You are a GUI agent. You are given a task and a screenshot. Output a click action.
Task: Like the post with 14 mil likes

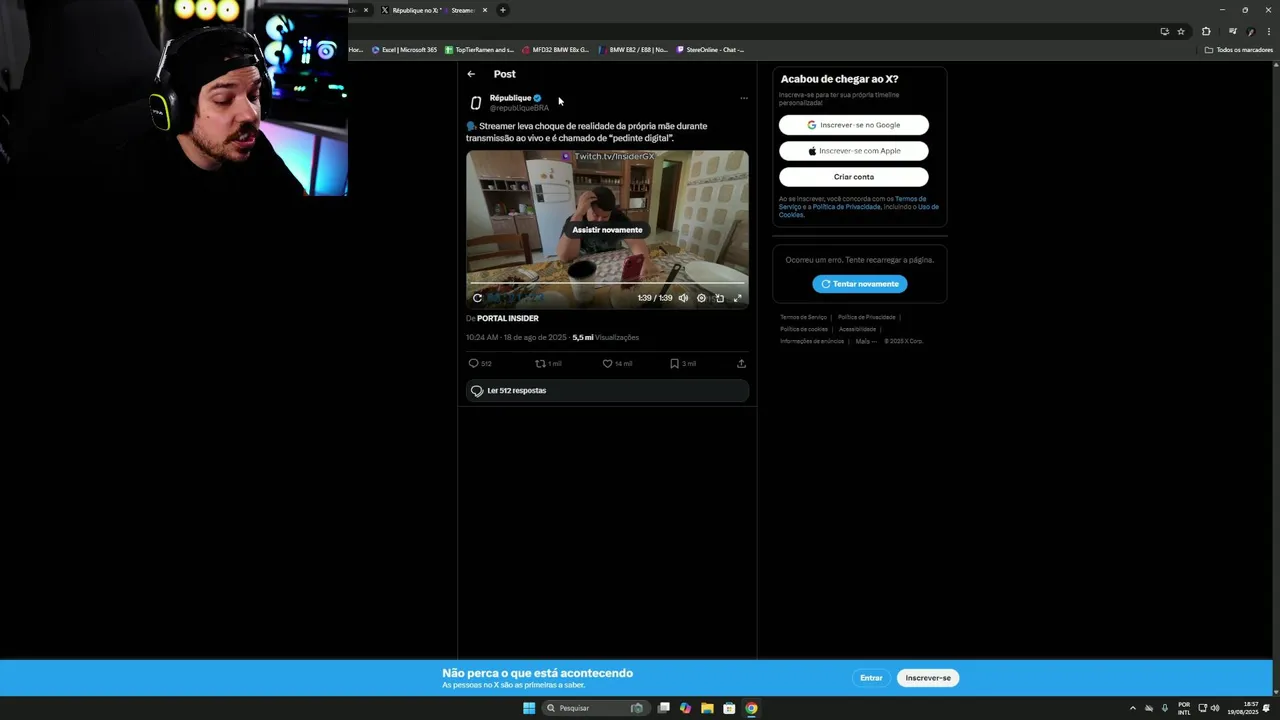coord(617,364)
